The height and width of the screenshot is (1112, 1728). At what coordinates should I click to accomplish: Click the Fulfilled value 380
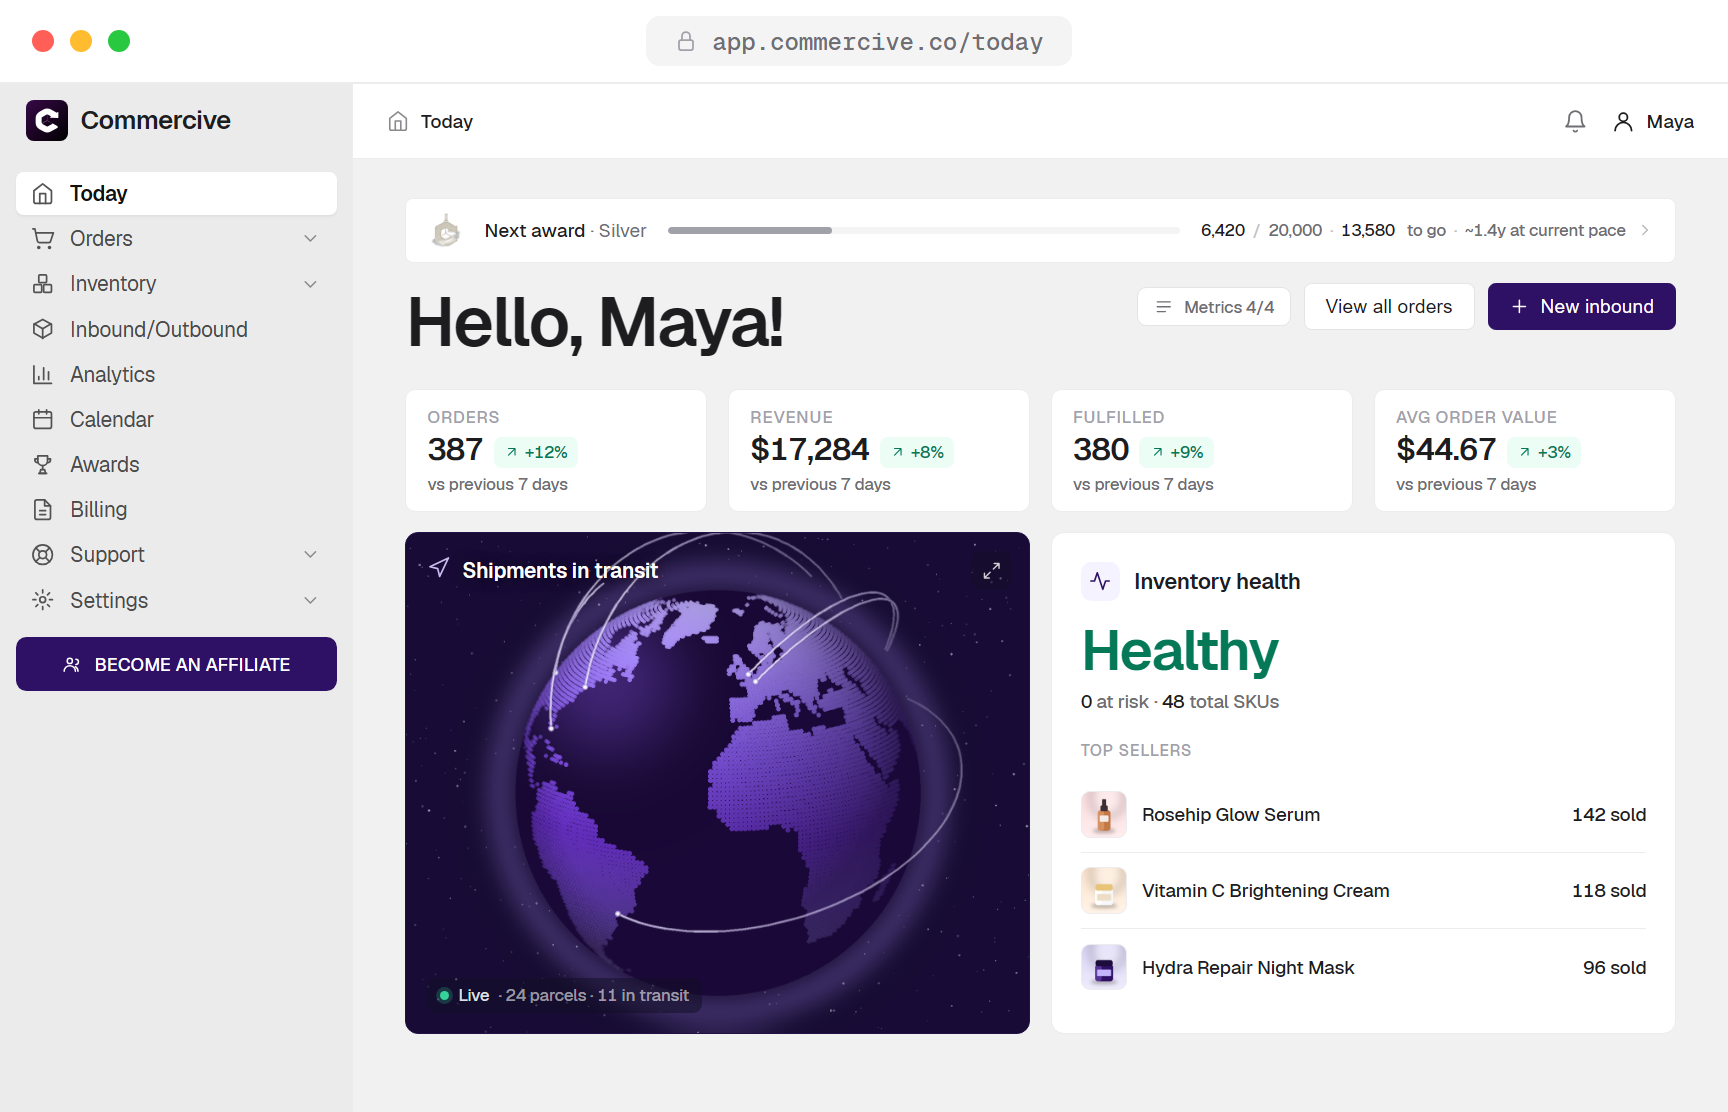(x=1101, y=450)
